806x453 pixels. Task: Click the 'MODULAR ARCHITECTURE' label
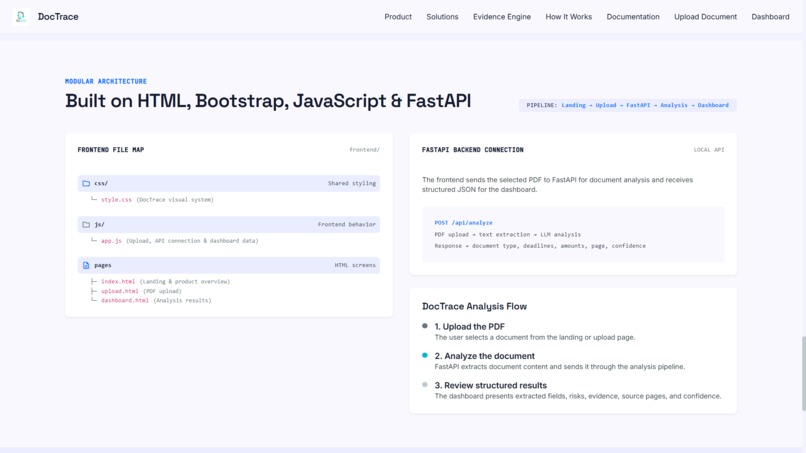pyautogui.click(x=106, y=81)
